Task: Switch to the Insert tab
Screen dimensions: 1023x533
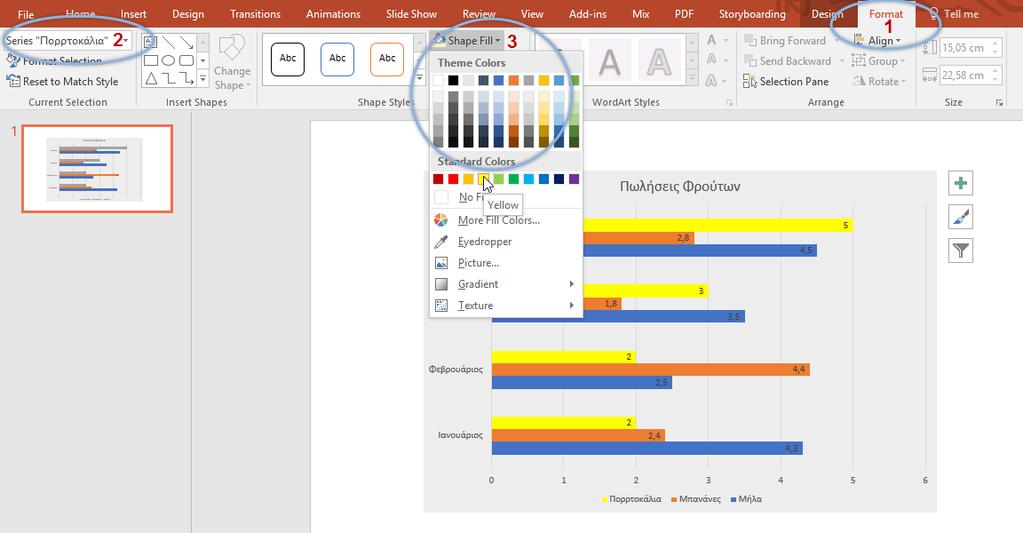Action: tap(133, 14)
